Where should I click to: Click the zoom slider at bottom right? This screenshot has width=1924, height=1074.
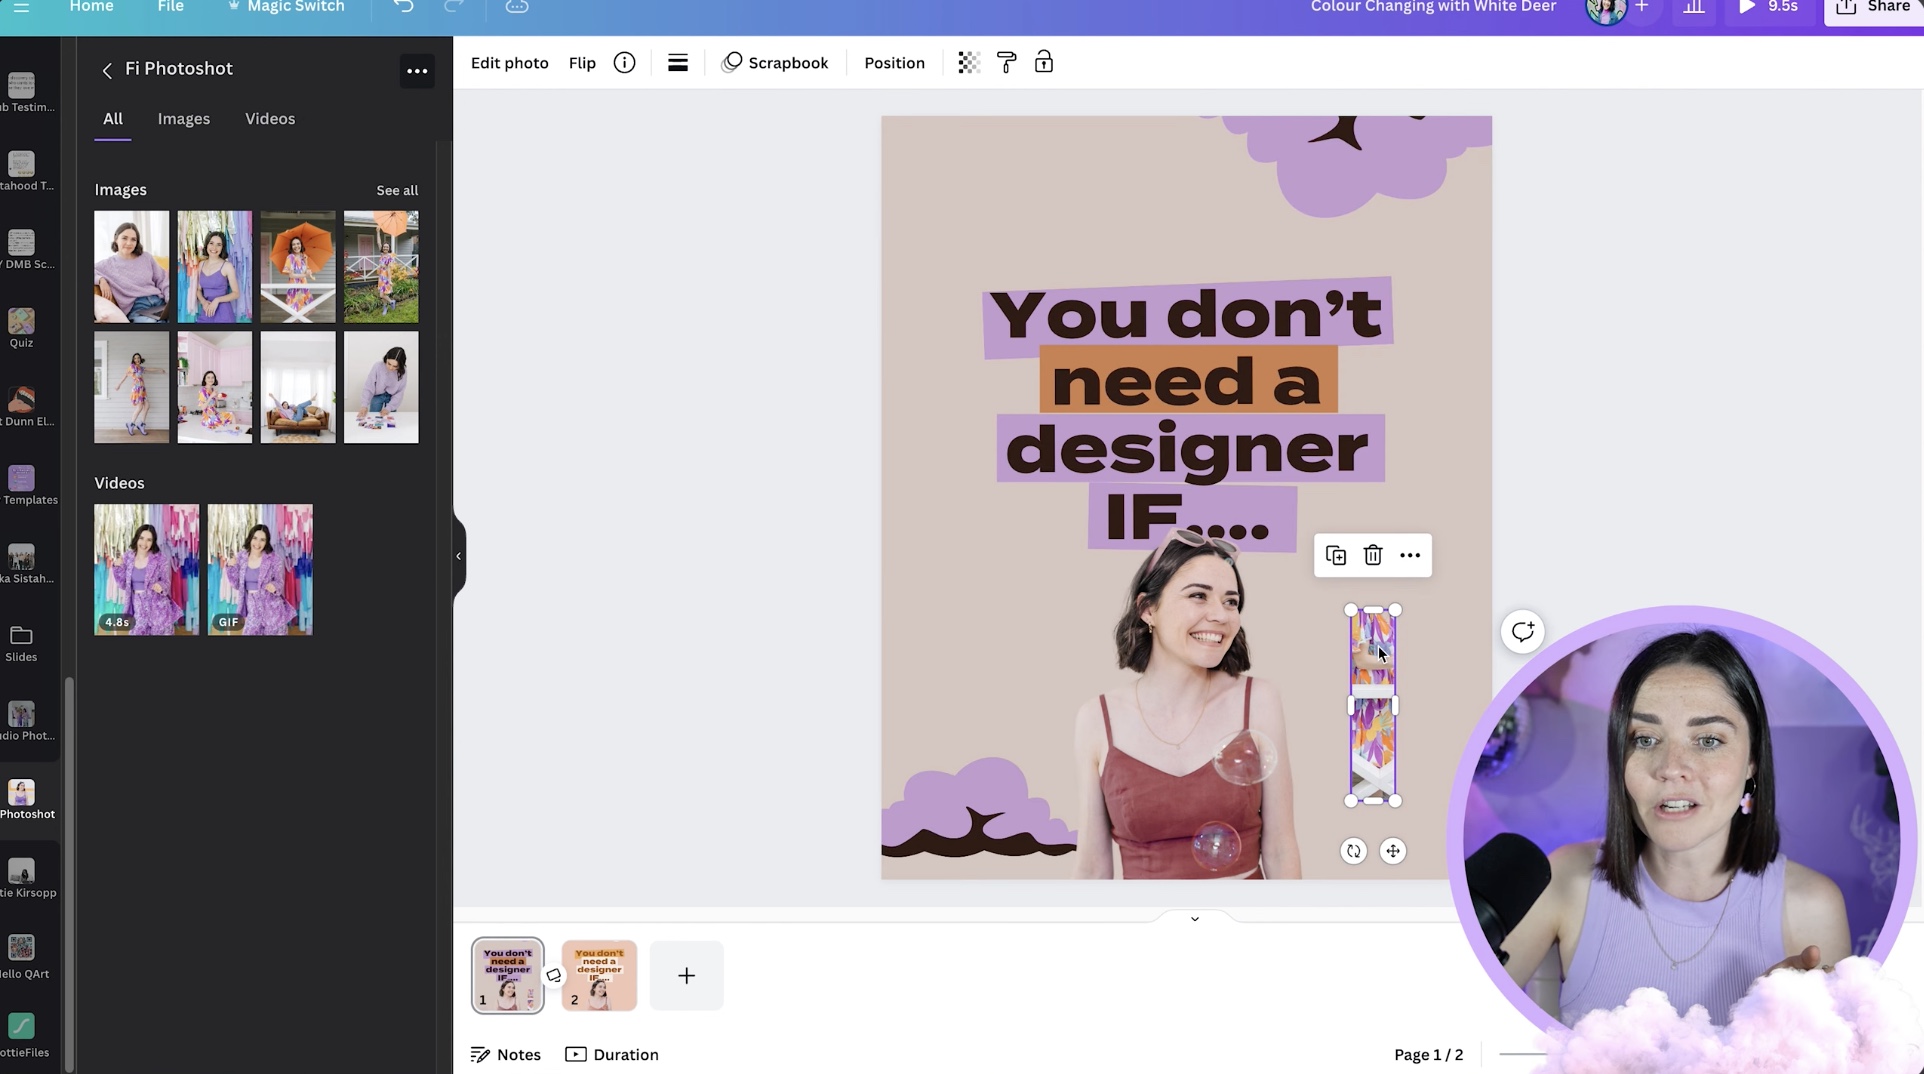tap(1522, 1054)
